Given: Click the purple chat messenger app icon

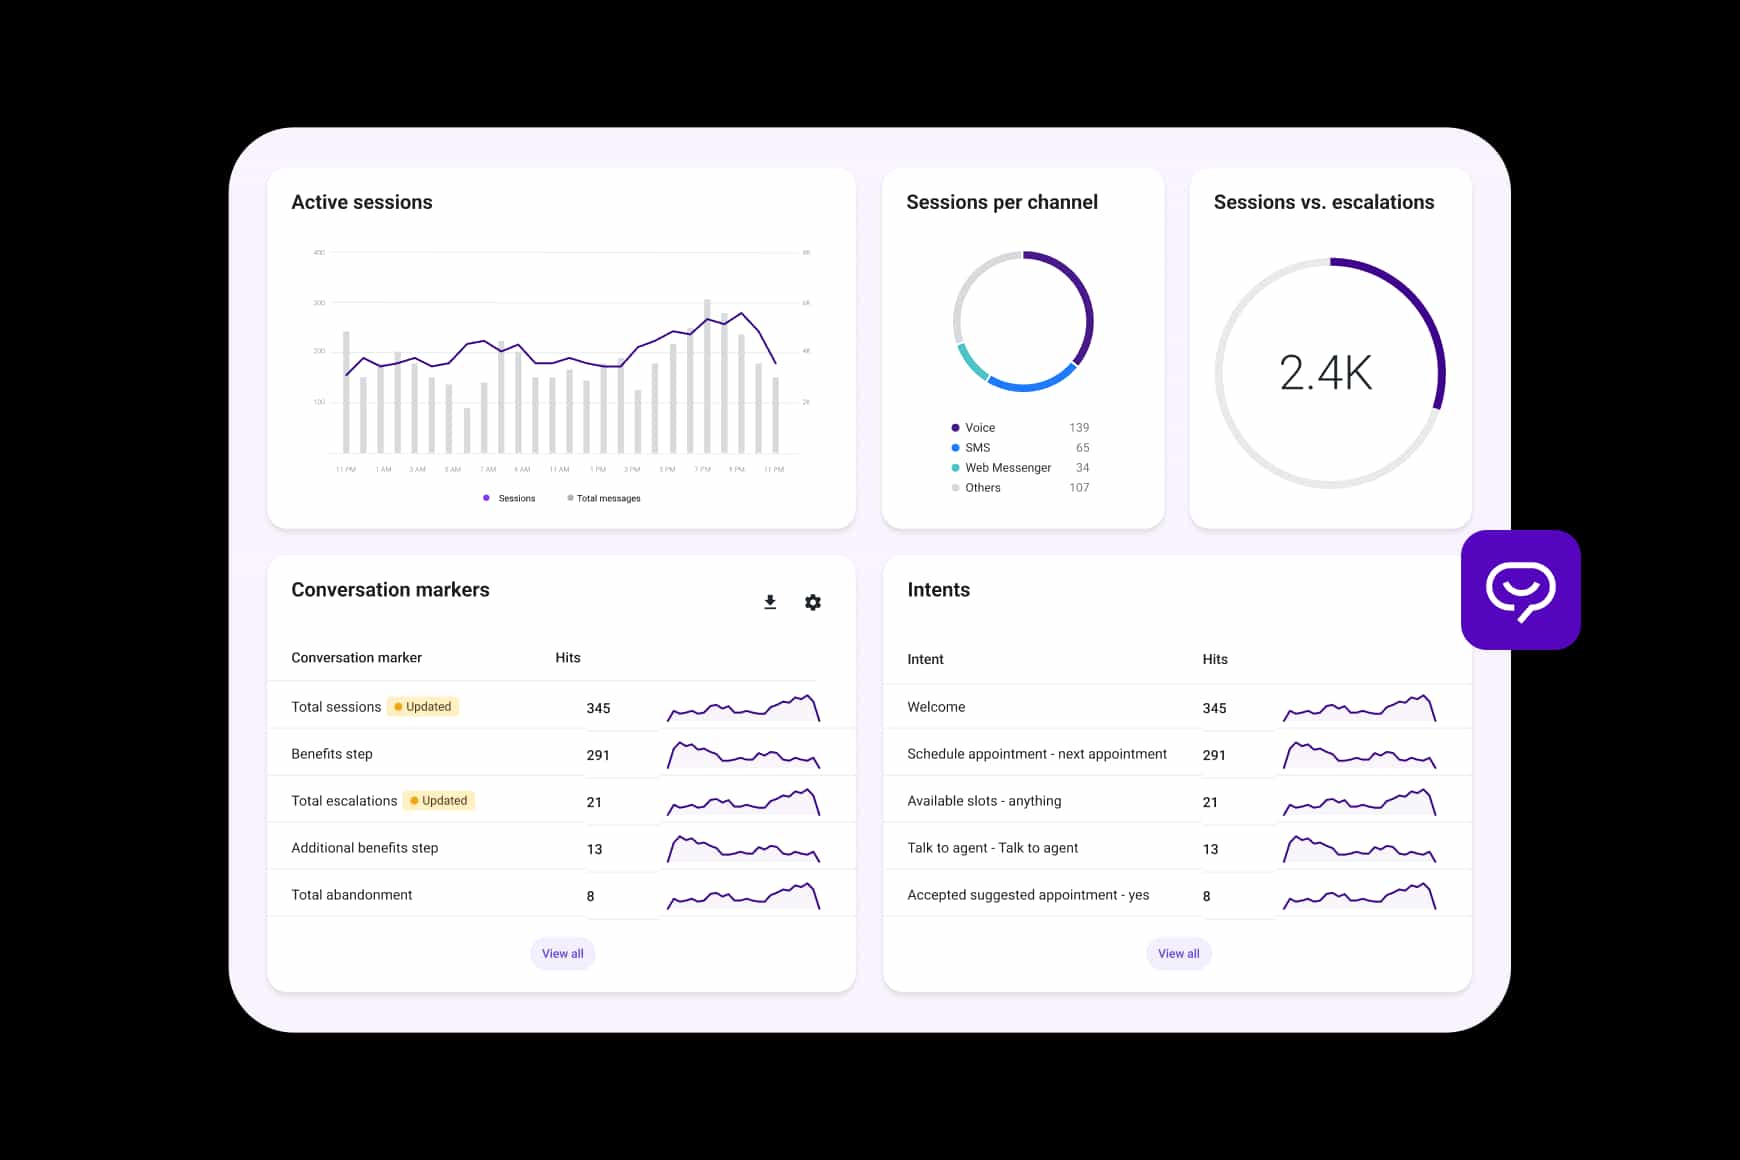Looking at the screenshot, I should 1520,590.
